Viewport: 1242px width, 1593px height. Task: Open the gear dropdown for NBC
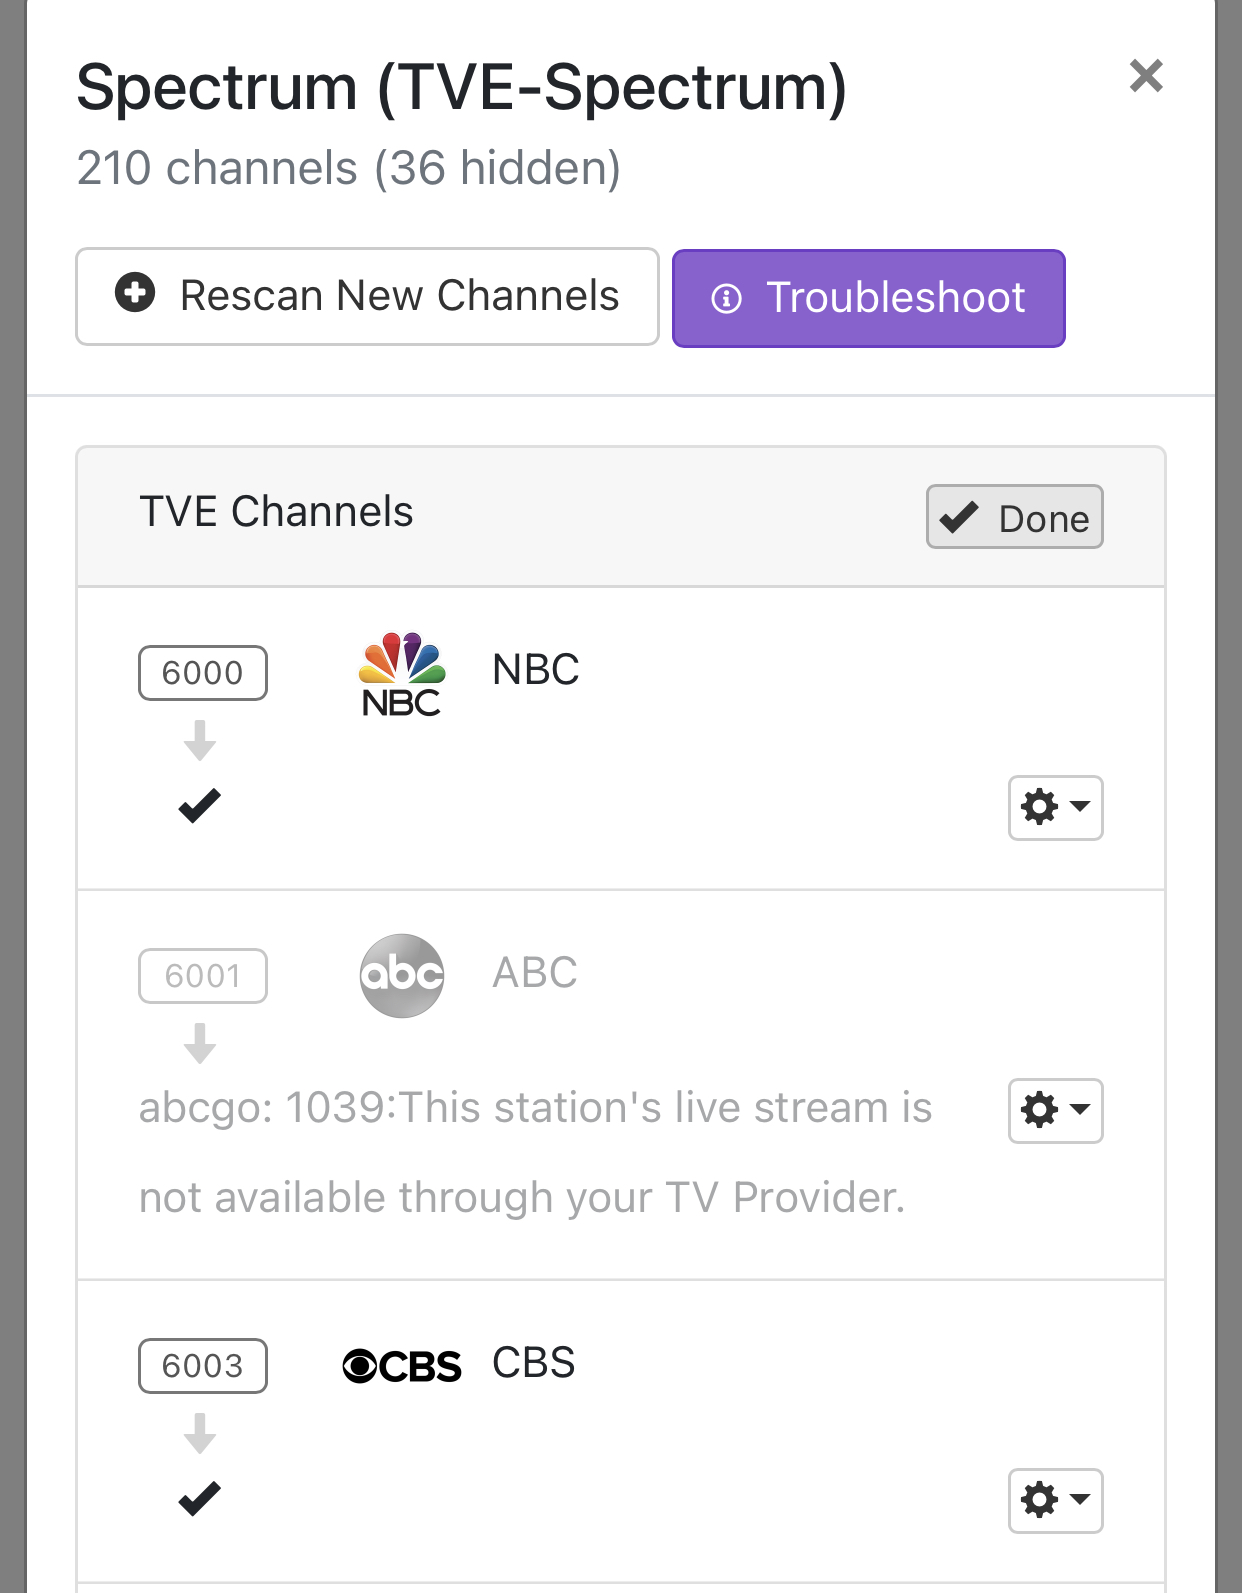[1055, 807]
